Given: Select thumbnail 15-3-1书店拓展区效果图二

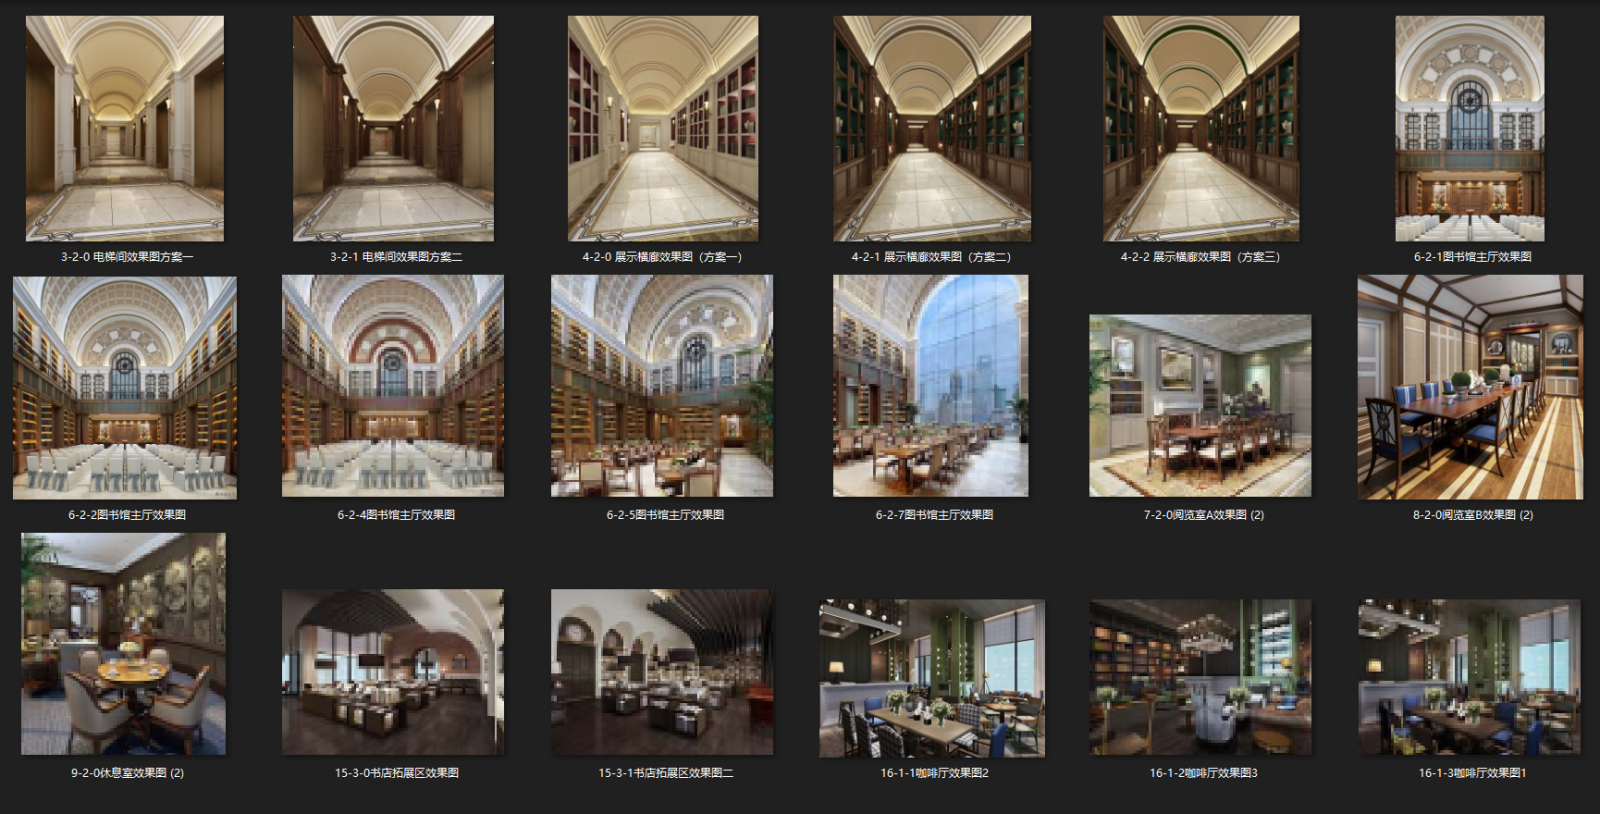Looking at the screenshot, I should (662, 672).
